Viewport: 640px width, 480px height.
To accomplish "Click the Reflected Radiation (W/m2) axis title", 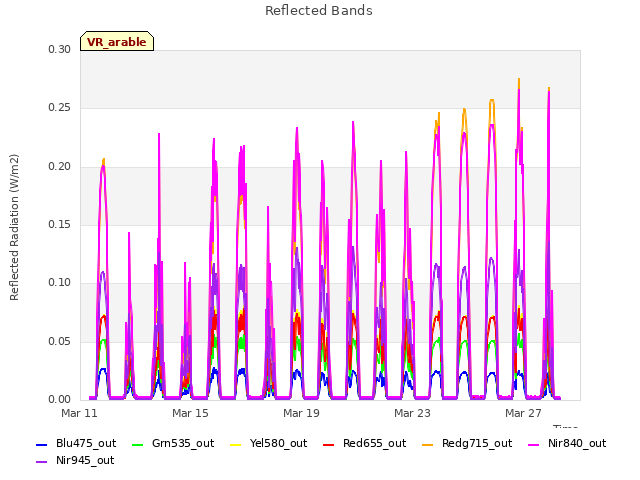I will tap(15, 227).
